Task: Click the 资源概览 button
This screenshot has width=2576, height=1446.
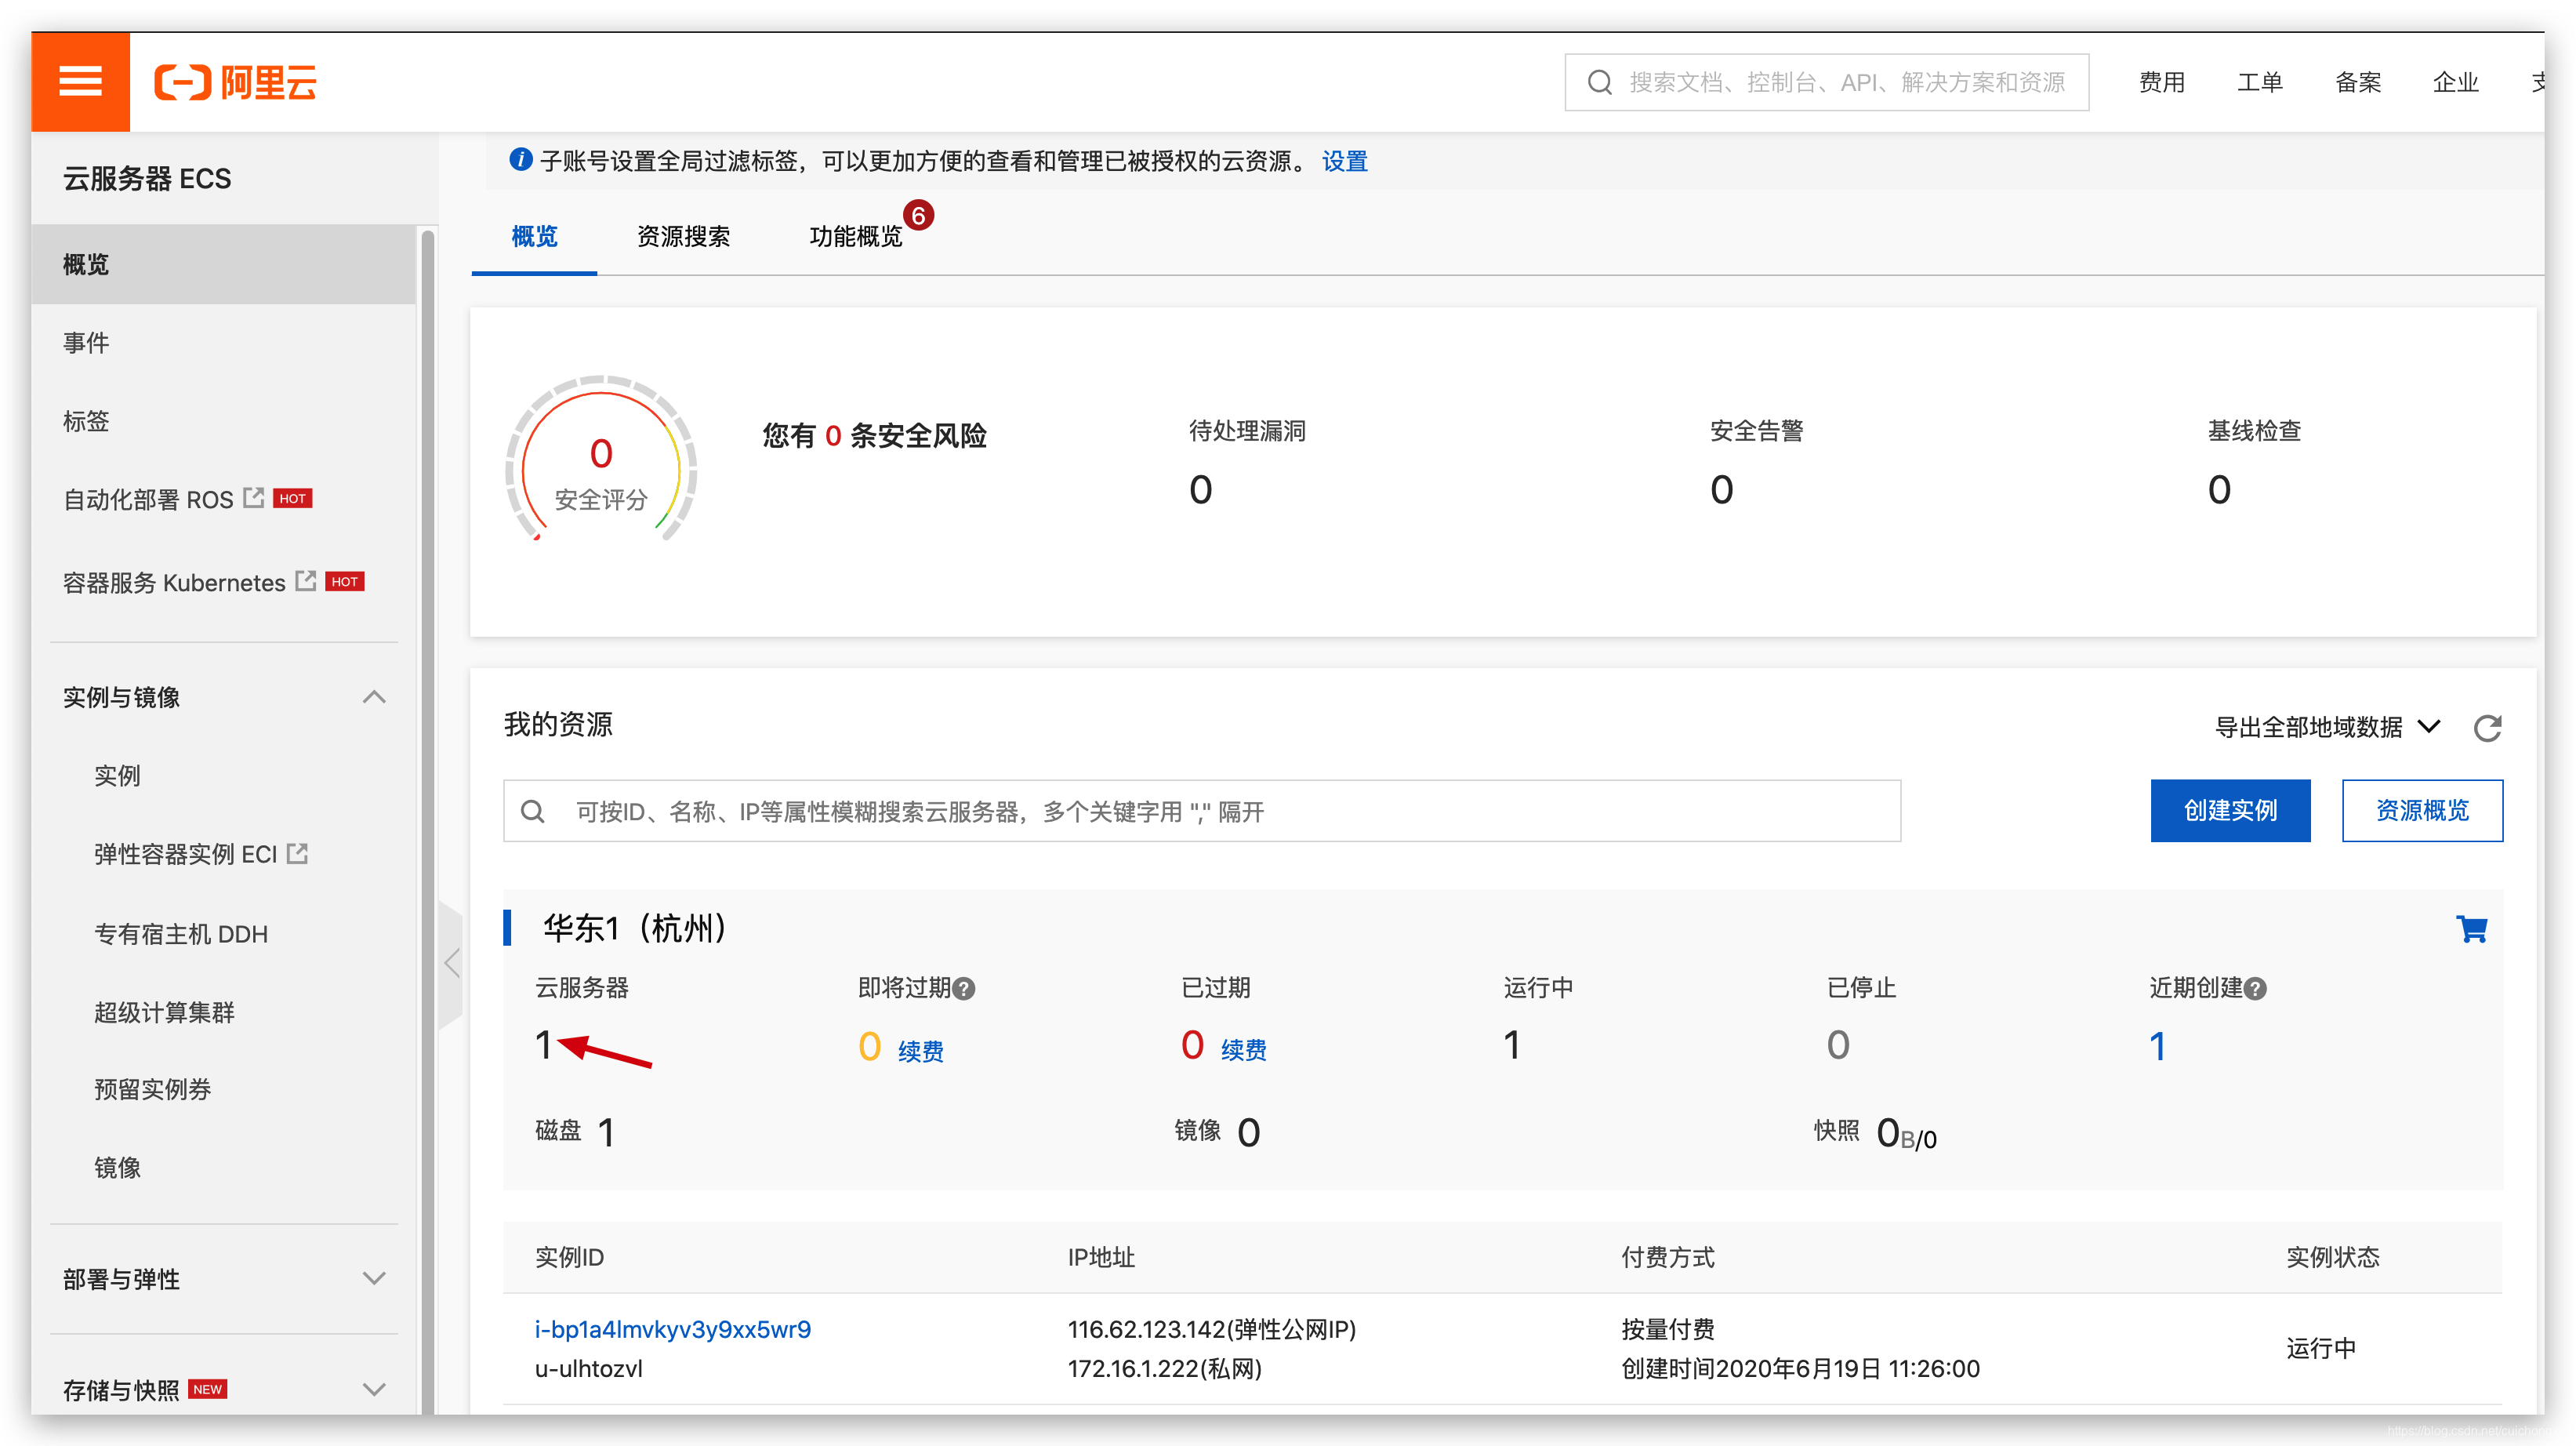Action: [2422, 810]
